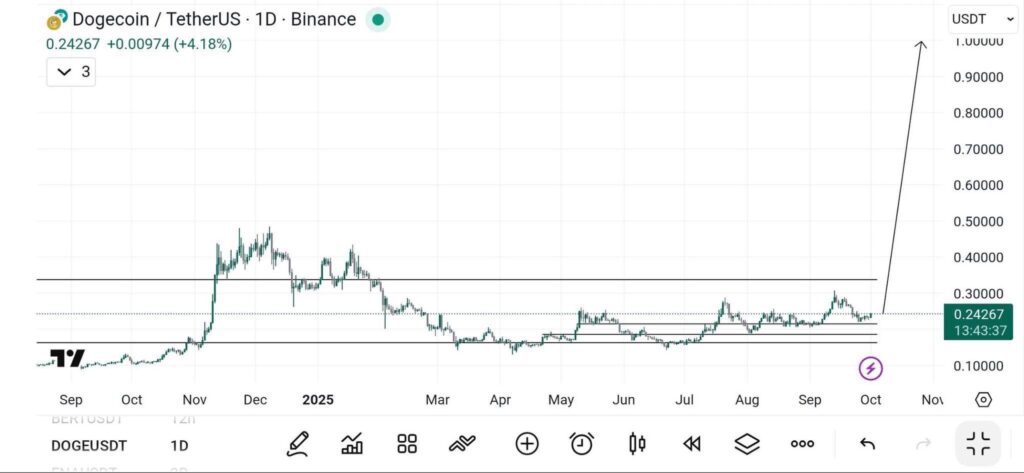Screen dimensions: 1024x473
Task: Create an alert with the alarm clock icon
Action: pos(581,443)
